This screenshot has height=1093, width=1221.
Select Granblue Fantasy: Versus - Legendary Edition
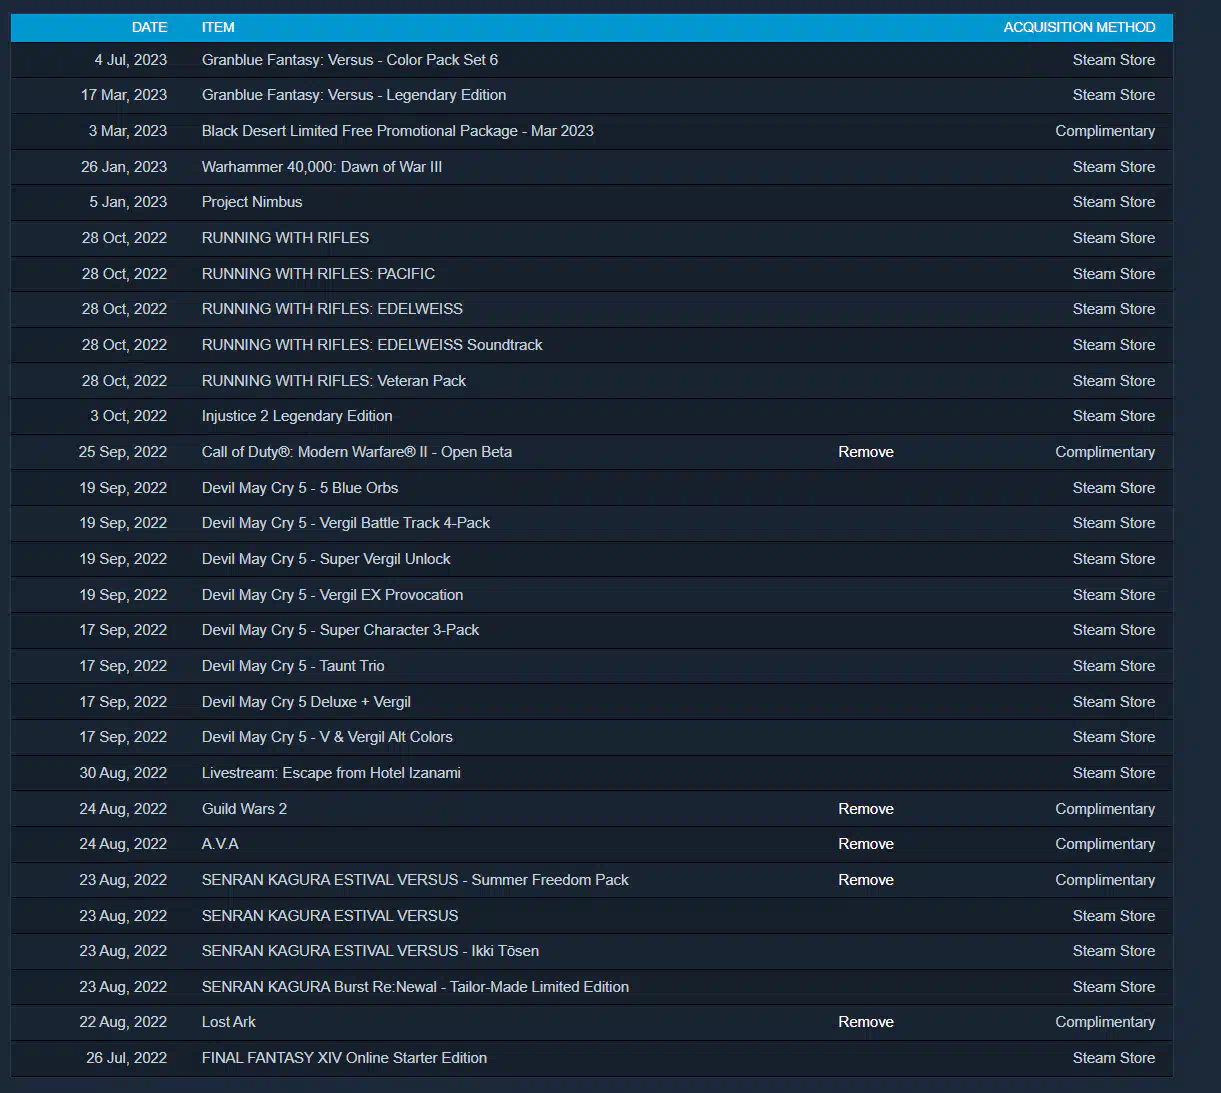point(354,95)
